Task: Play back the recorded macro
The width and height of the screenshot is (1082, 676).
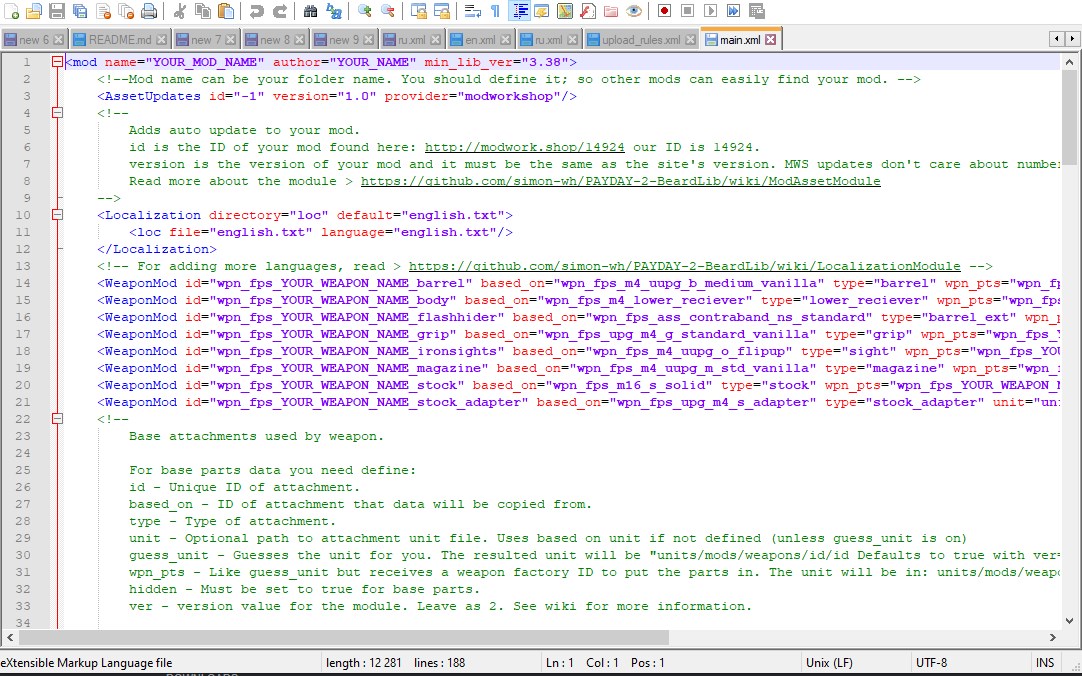Action: [x=710, y=11]
